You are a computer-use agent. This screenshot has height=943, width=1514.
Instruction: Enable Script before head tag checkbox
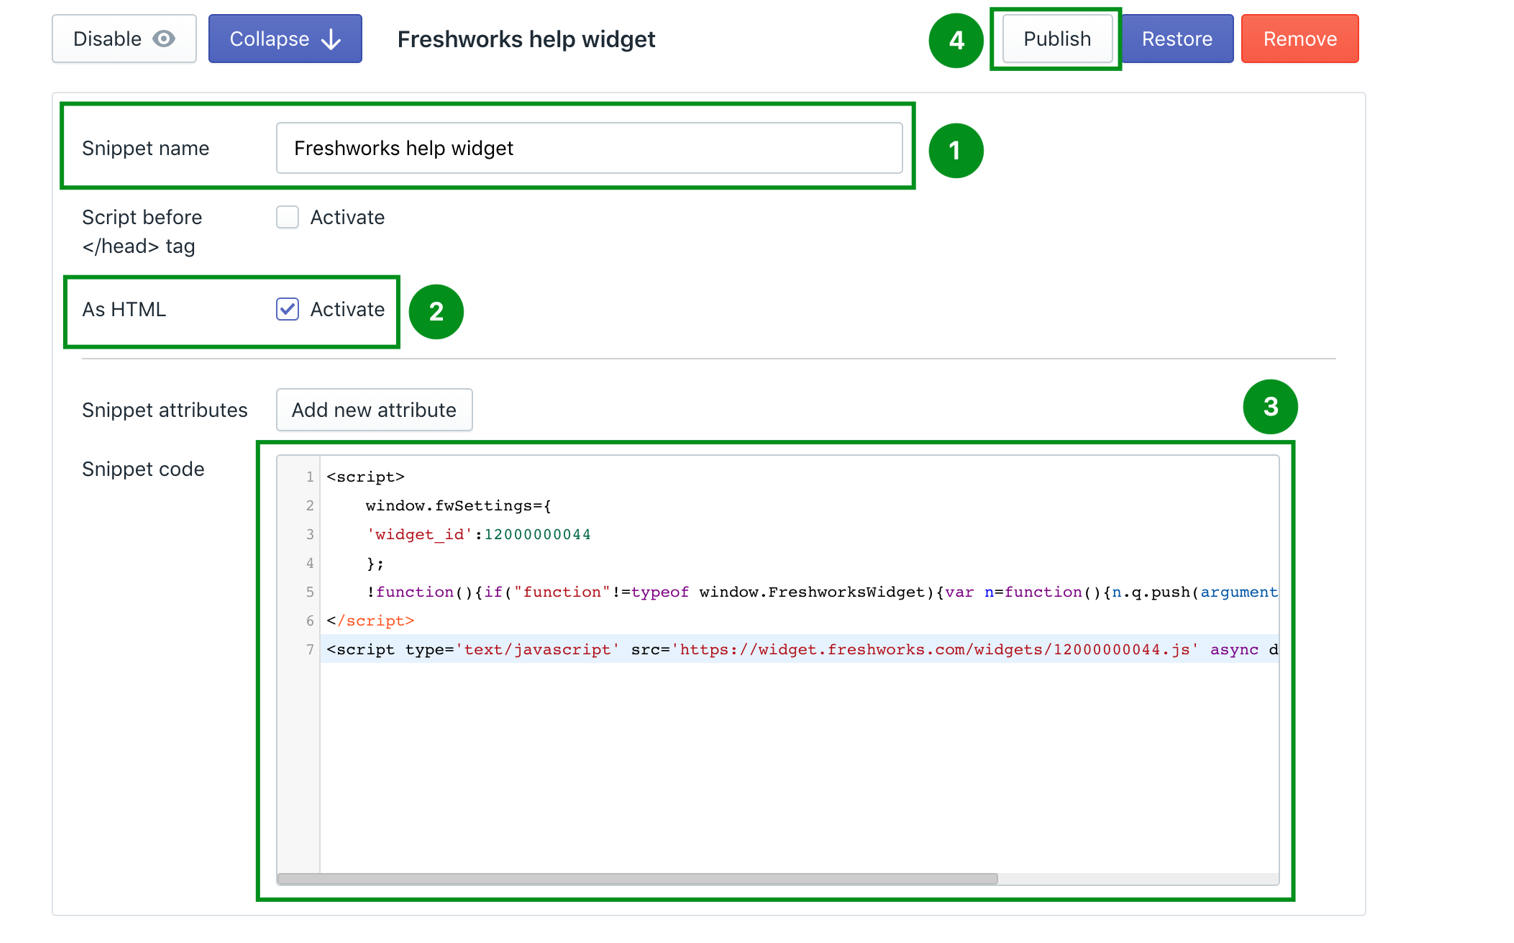[x=288, y=217]
